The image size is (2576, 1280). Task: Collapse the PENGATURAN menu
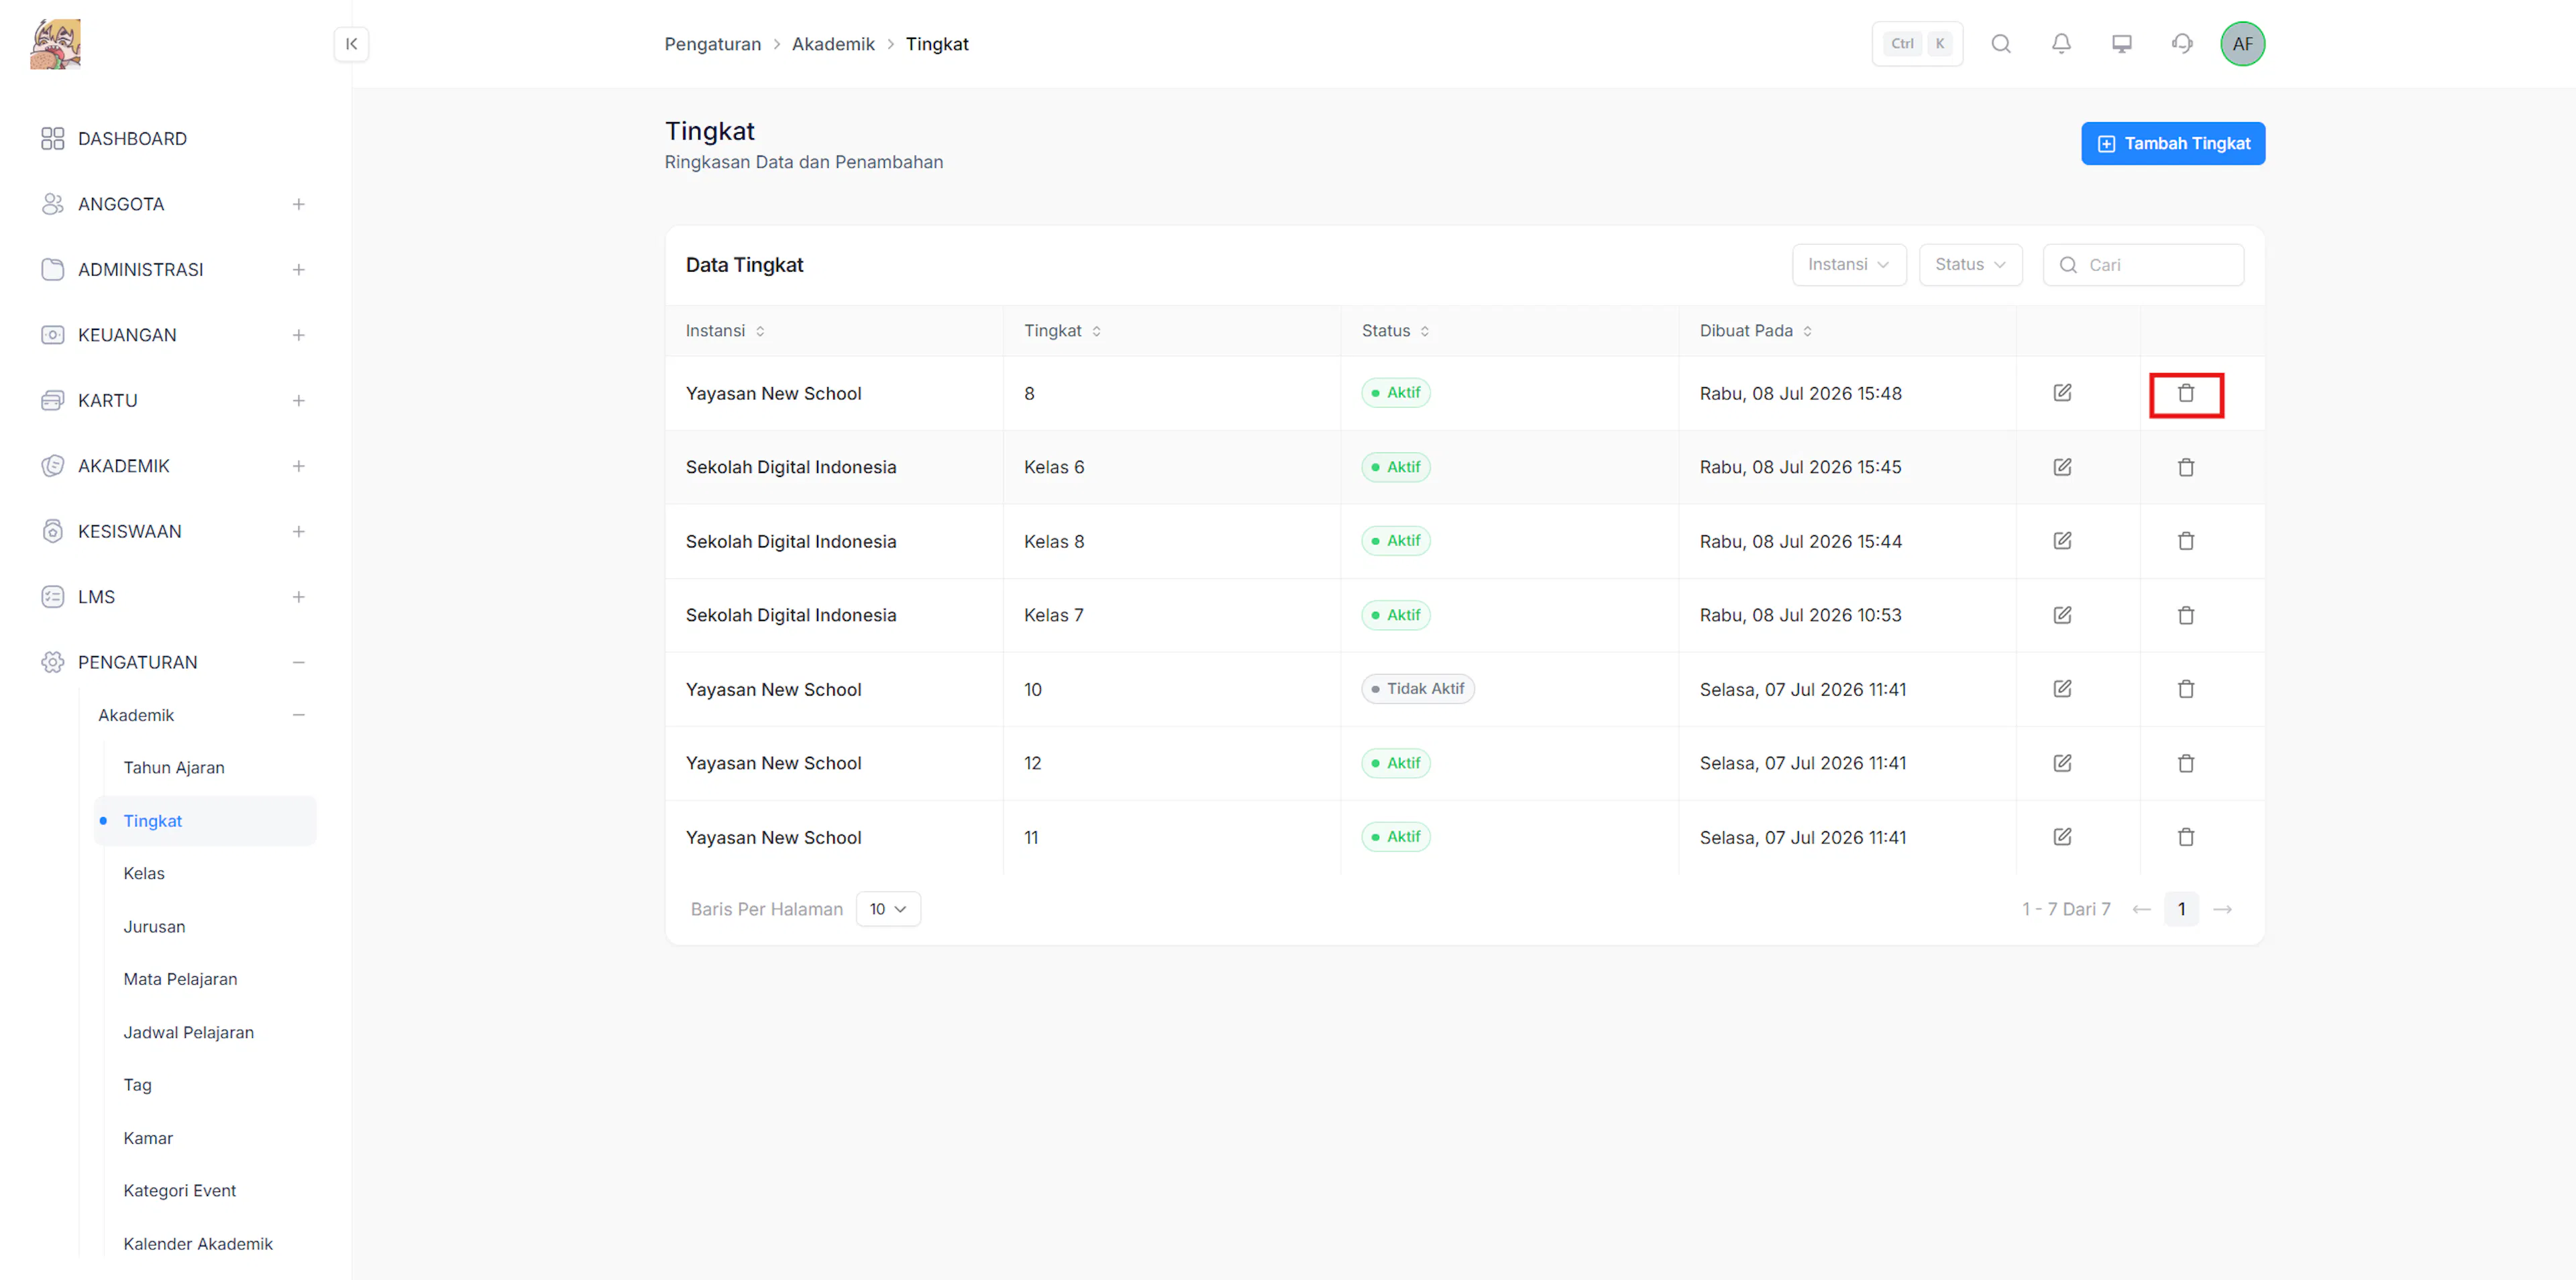(298, 663)
